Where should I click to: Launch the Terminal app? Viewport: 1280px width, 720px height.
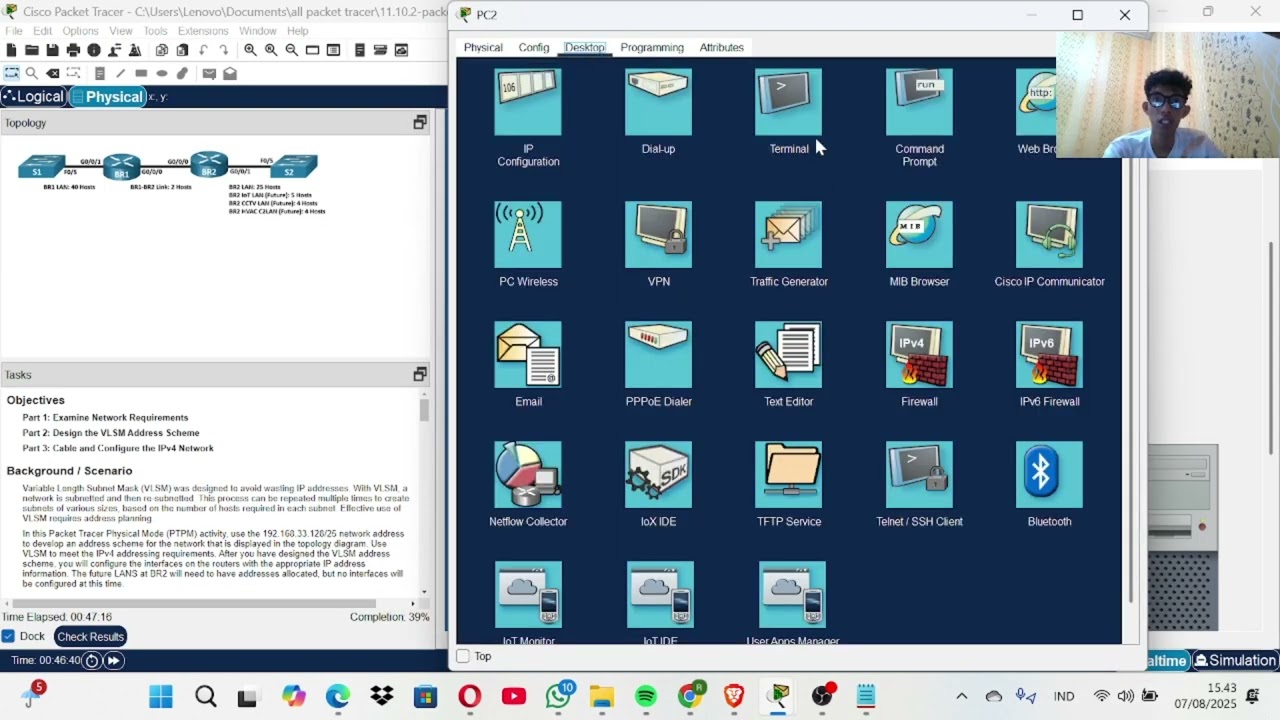click(x=788, y=102)
